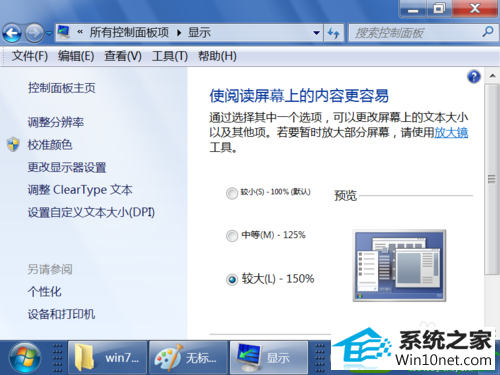This screenshot has height=375, width=500.
Task: Open 个性化 link
Action: (x=45, y=292)
